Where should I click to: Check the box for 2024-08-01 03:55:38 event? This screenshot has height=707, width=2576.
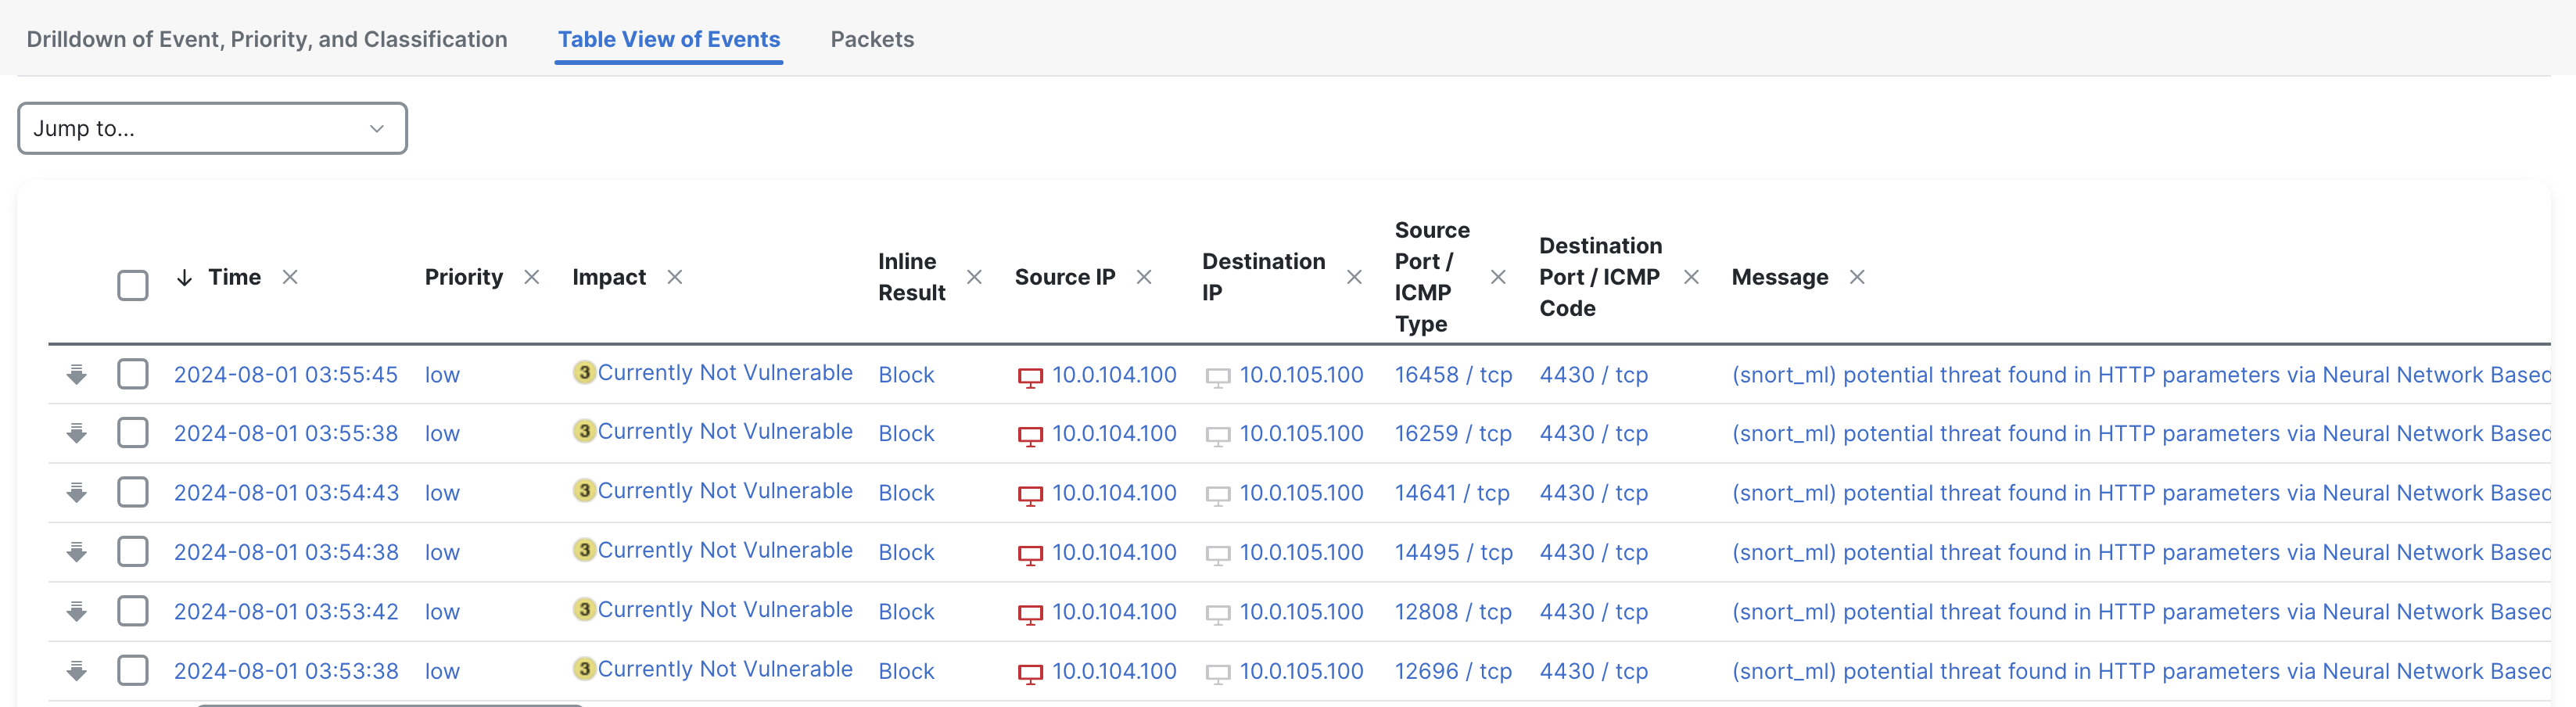coord(133,433)
